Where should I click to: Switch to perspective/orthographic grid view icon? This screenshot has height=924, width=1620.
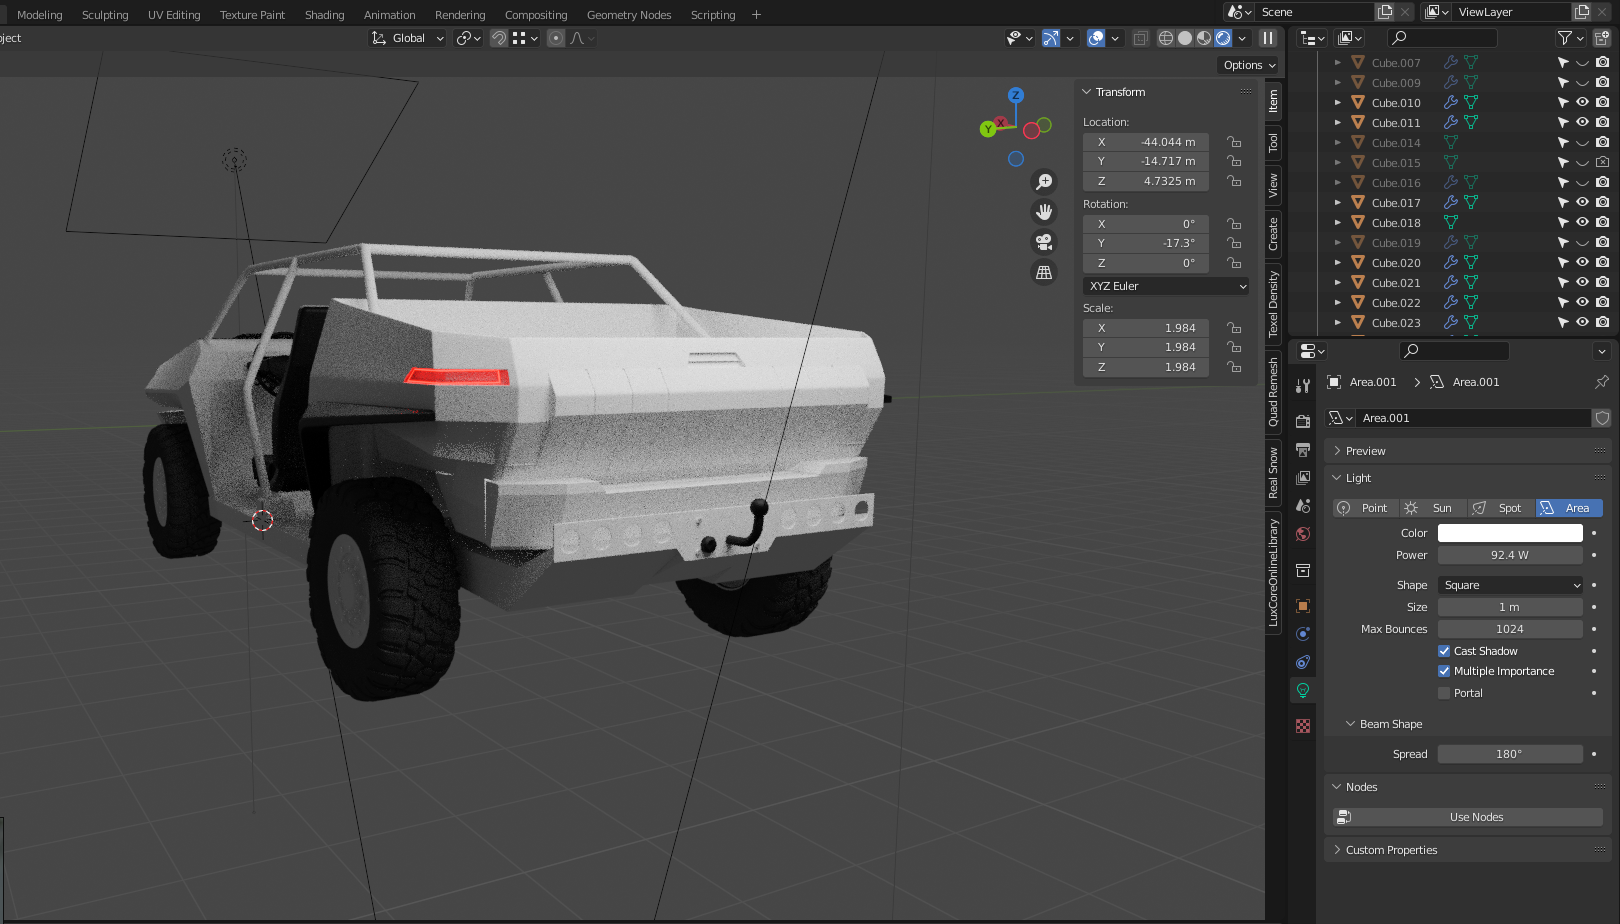tap(1044, 272)
